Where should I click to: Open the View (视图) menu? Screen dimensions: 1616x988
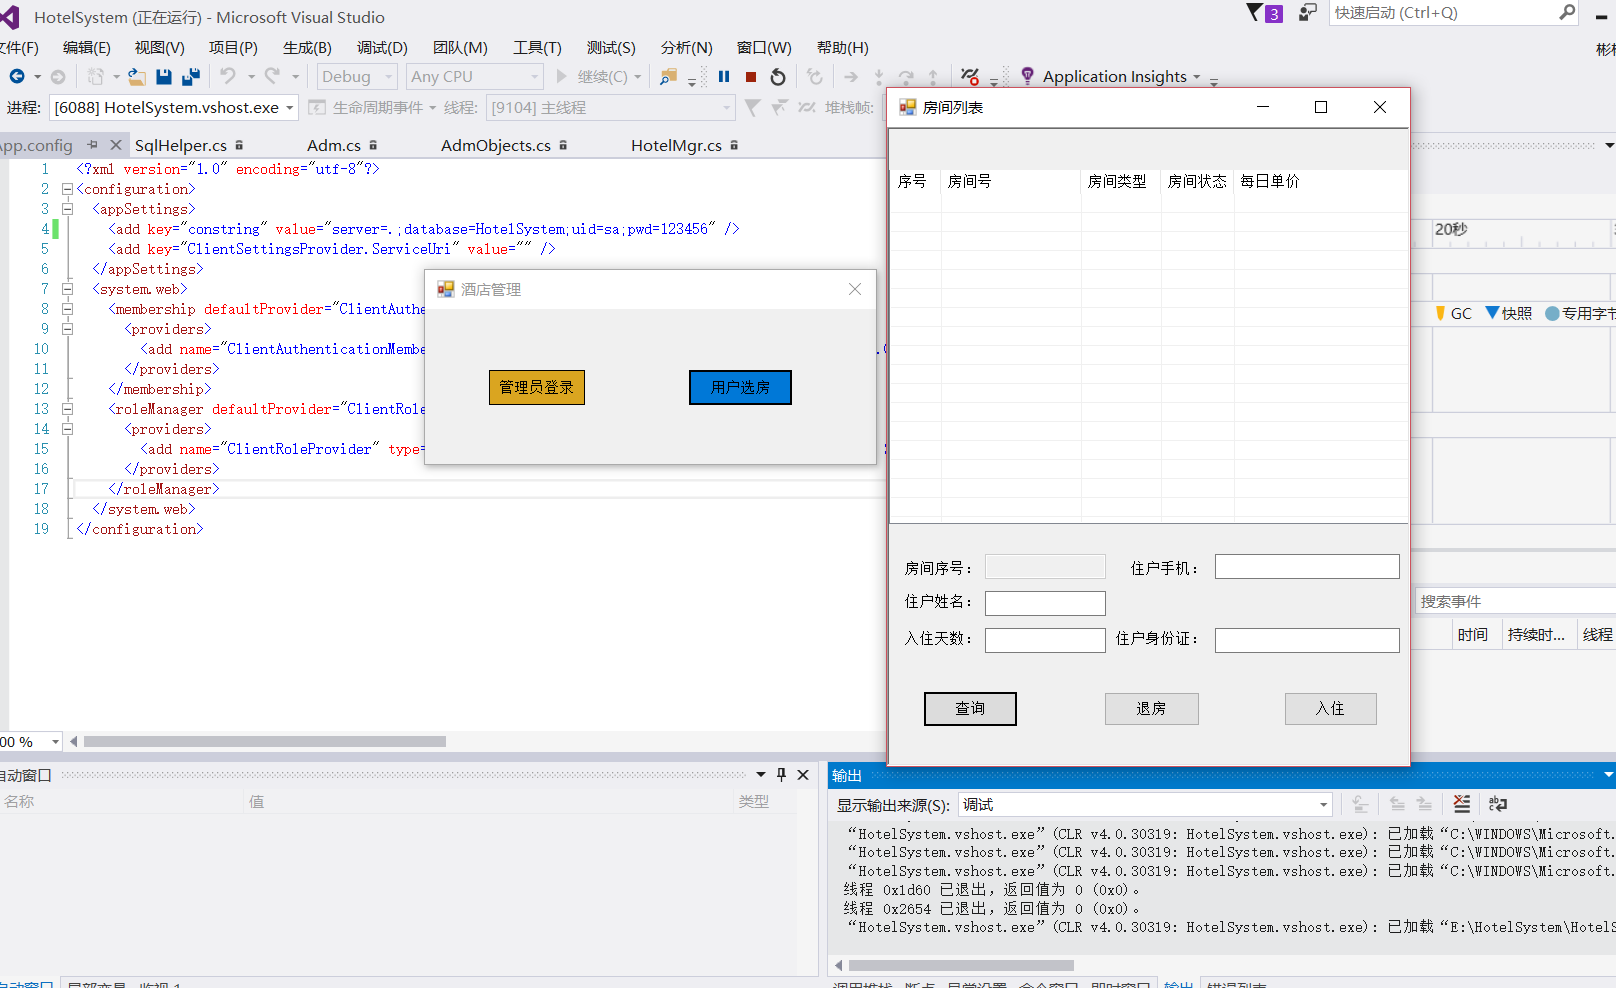[159, 48]
